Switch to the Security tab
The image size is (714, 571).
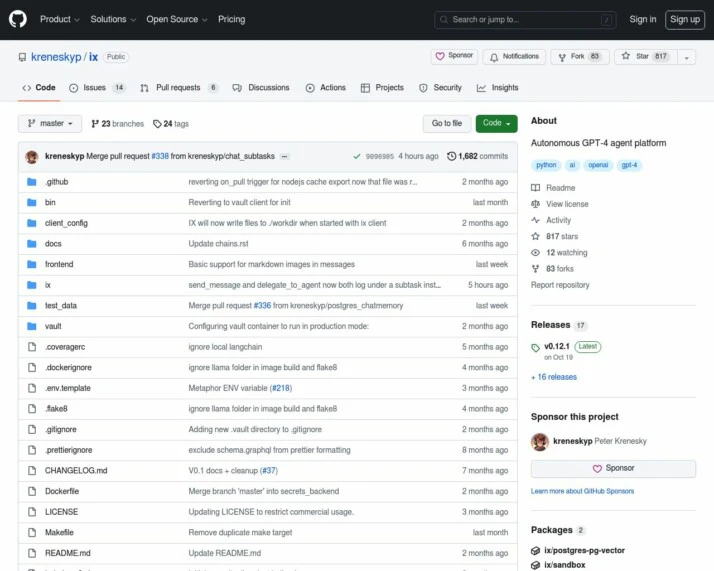tap(440, 88)
